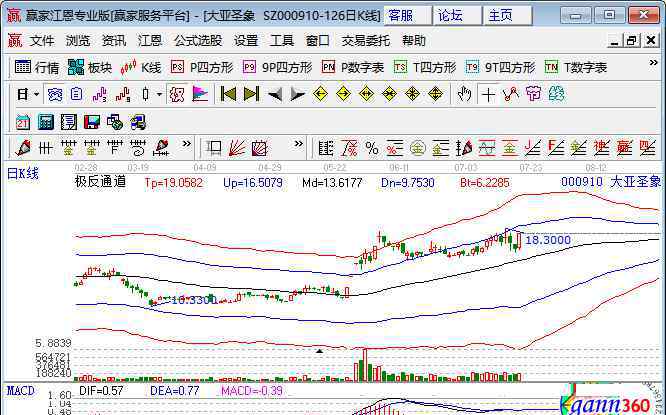
Task: Open the T四方形 tool
Action: 425,67
